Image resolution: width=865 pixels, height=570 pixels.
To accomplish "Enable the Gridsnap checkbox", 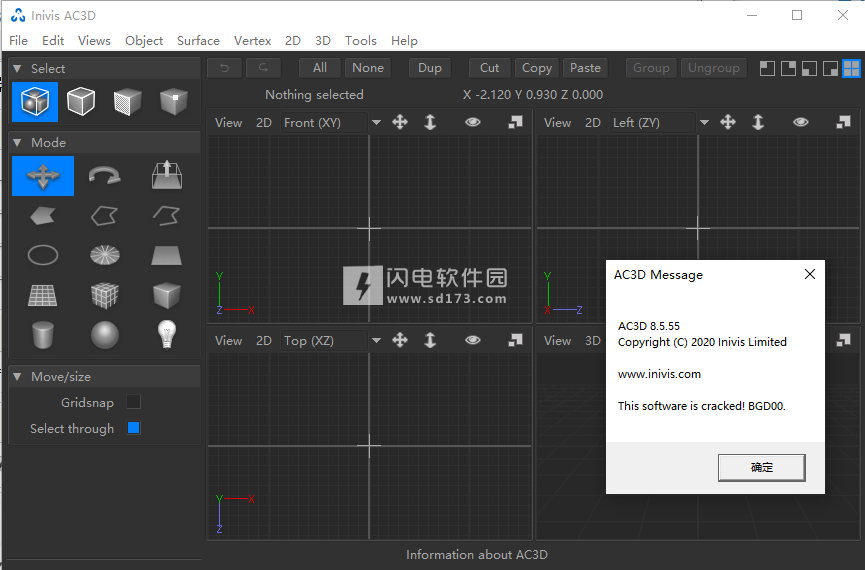I will tap(134, 402).
